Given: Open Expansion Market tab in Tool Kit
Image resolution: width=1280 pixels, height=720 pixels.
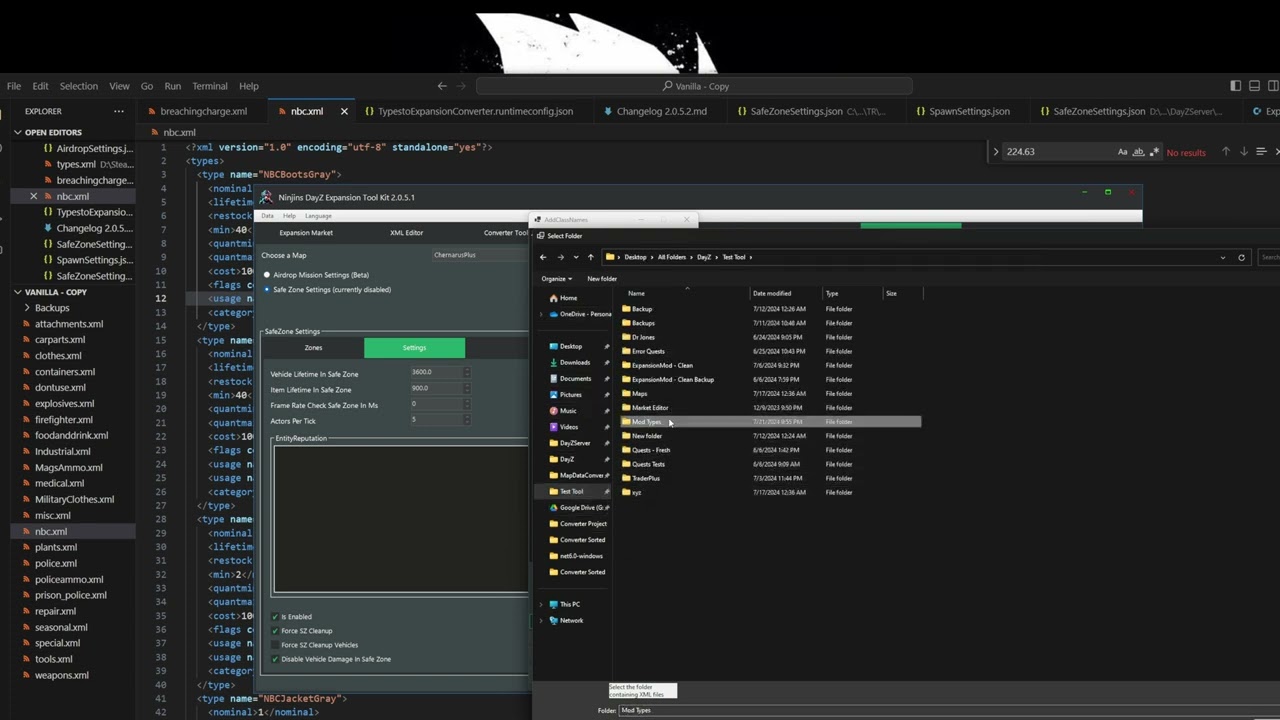Looking at the screenshot, I should point(306,233).
